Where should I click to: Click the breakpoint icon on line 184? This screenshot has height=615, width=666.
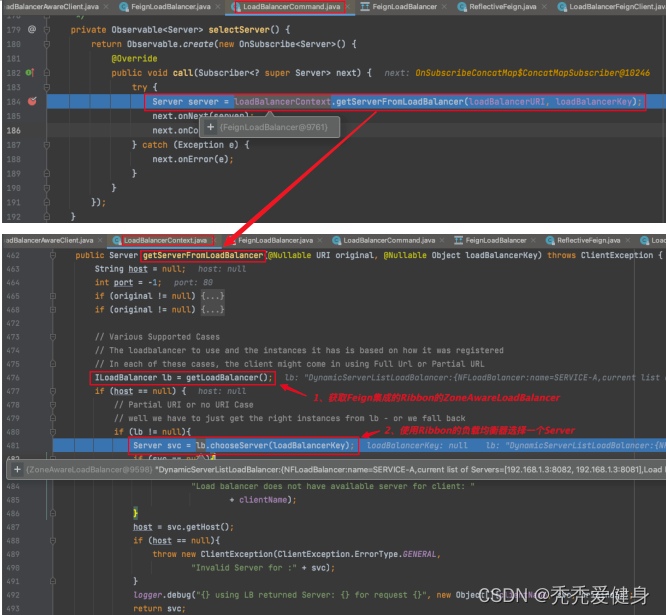(32, 101)
